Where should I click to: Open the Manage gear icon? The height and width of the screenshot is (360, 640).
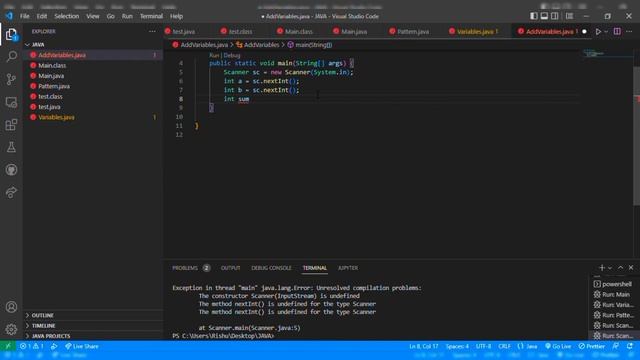point(11,329)
